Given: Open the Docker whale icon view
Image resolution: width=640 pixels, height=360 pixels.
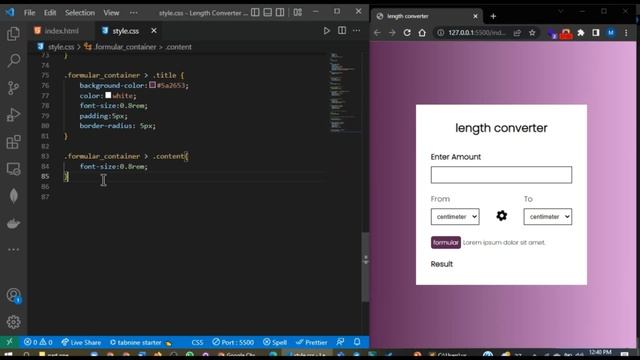Looking at the screenshot, I should [13, 223].
